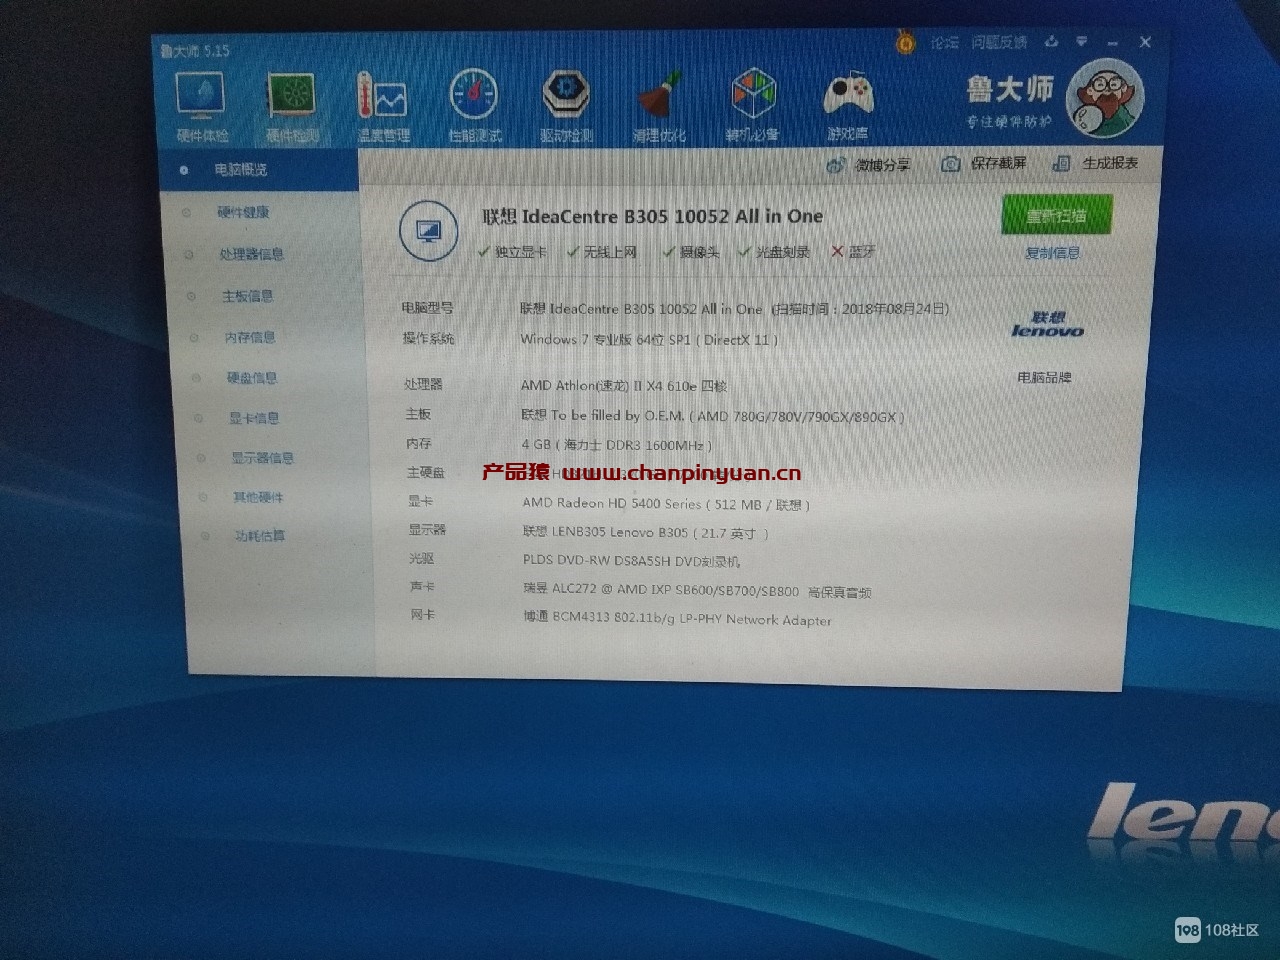Viewport: 1280px width, 960px height.
Task: Click BCM4313 802.11b/g network adapter text
Action: (x=677, y=619)
